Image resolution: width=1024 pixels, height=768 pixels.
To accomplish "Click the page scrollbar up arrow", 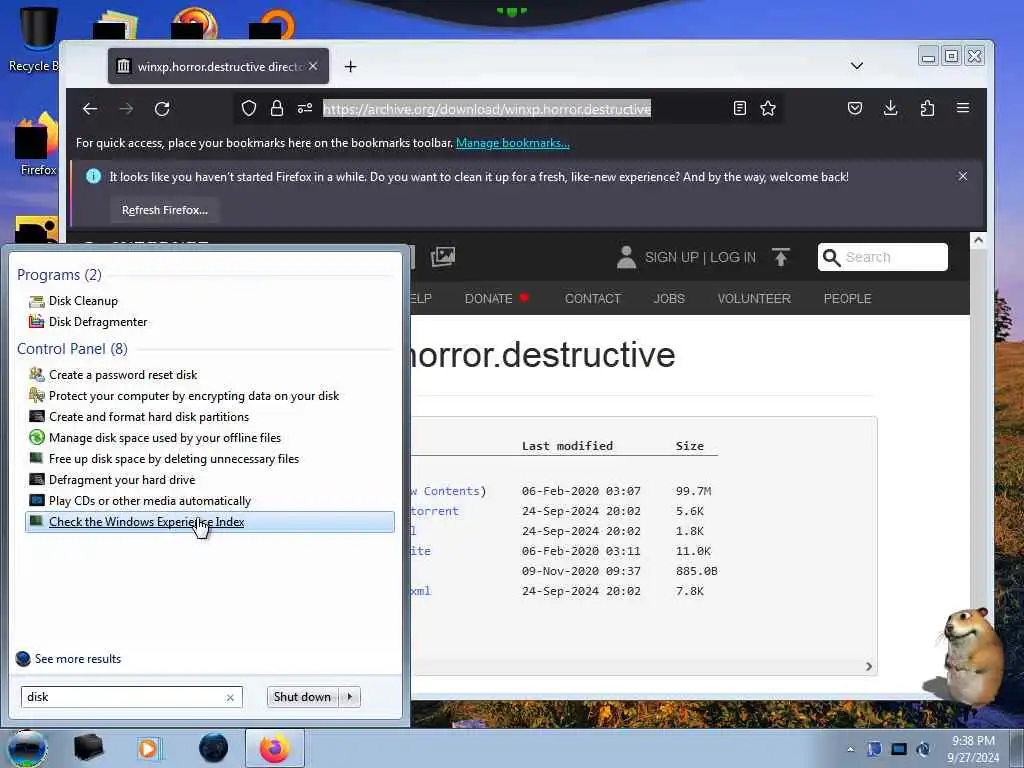I will coord(978,240).
